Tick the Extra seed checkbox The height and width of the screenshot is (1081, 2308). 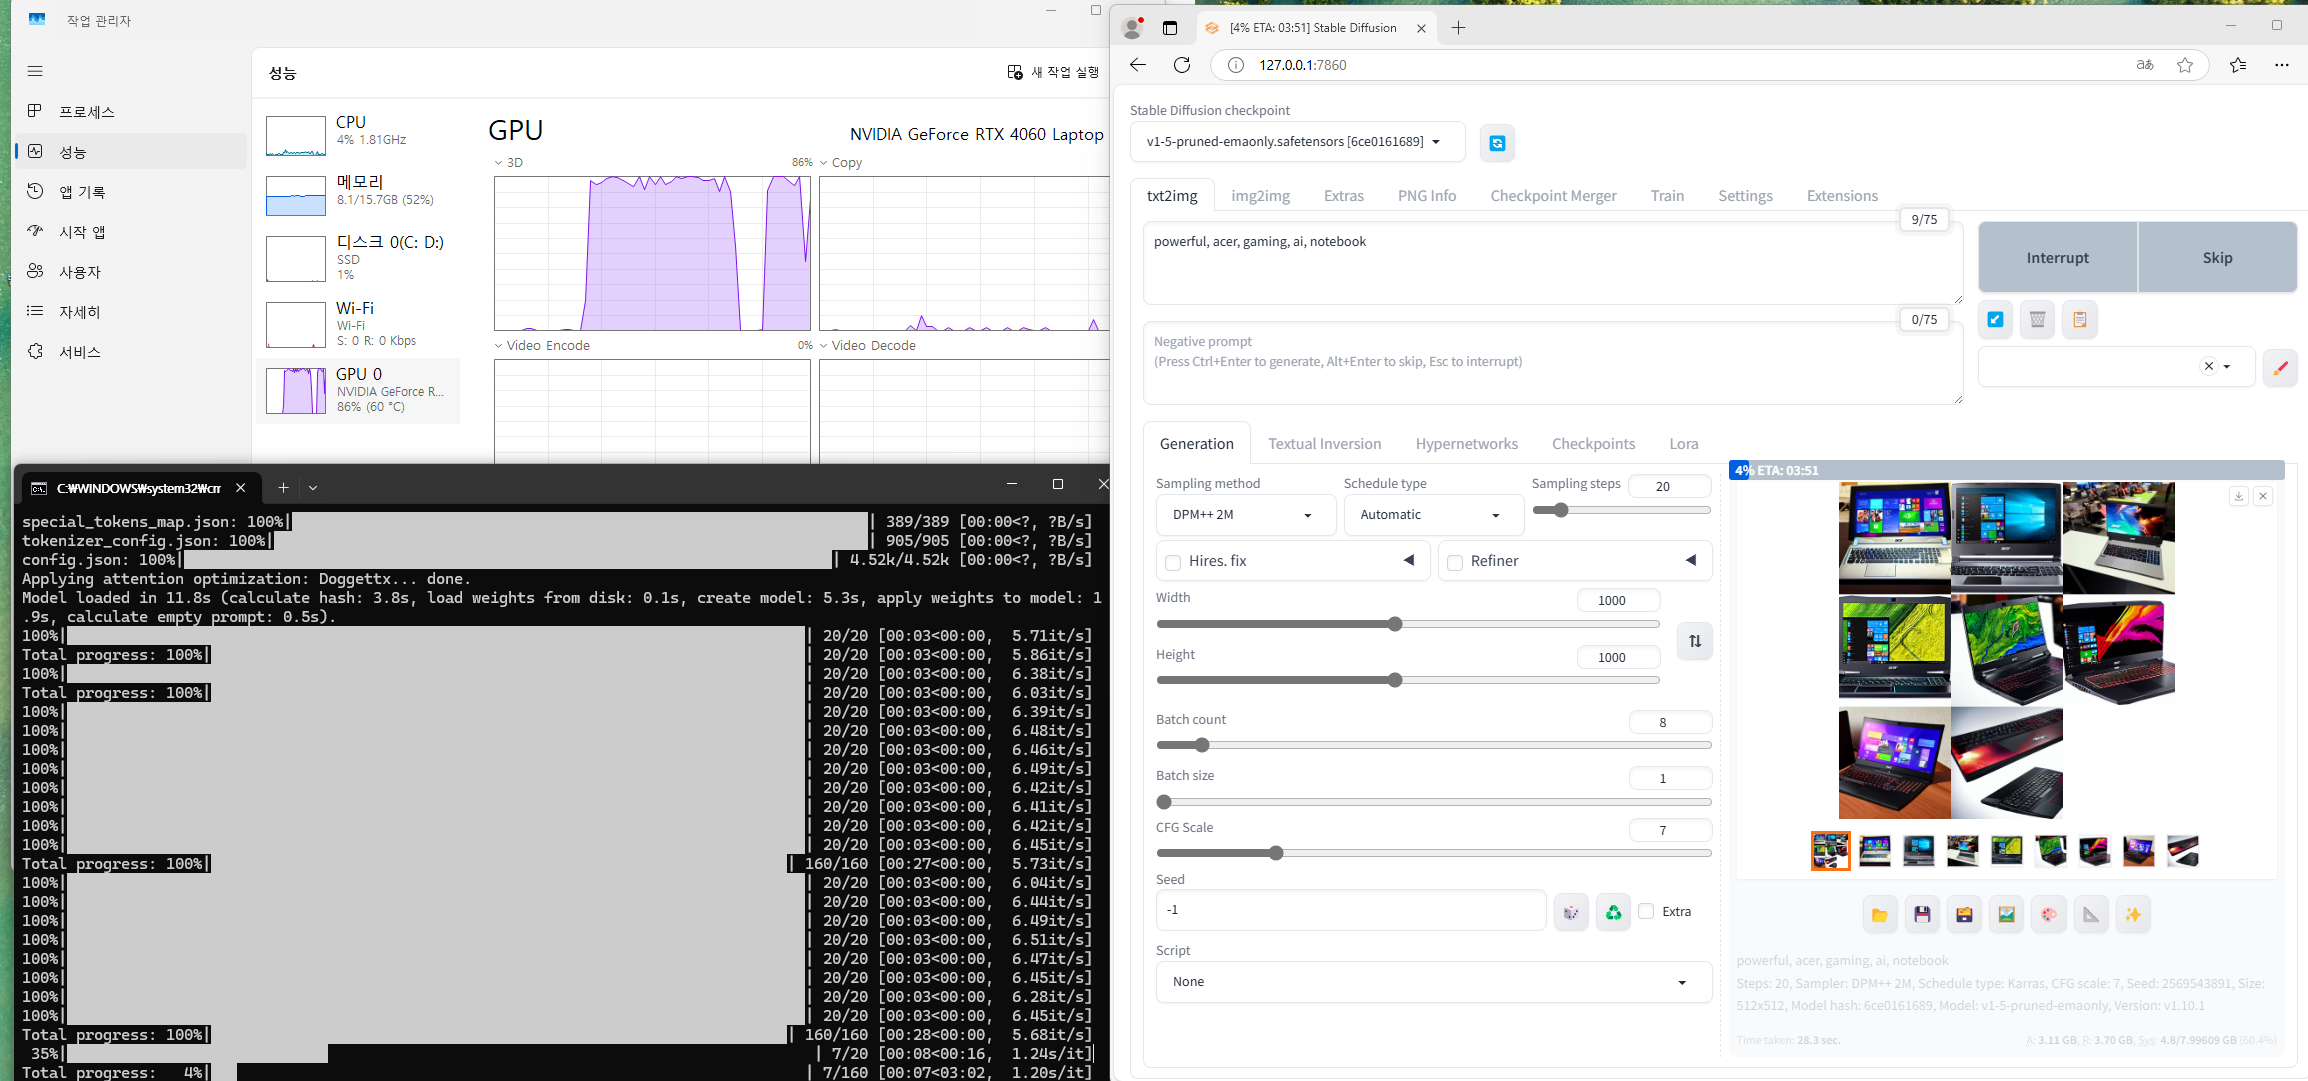tap(1646, 911)
